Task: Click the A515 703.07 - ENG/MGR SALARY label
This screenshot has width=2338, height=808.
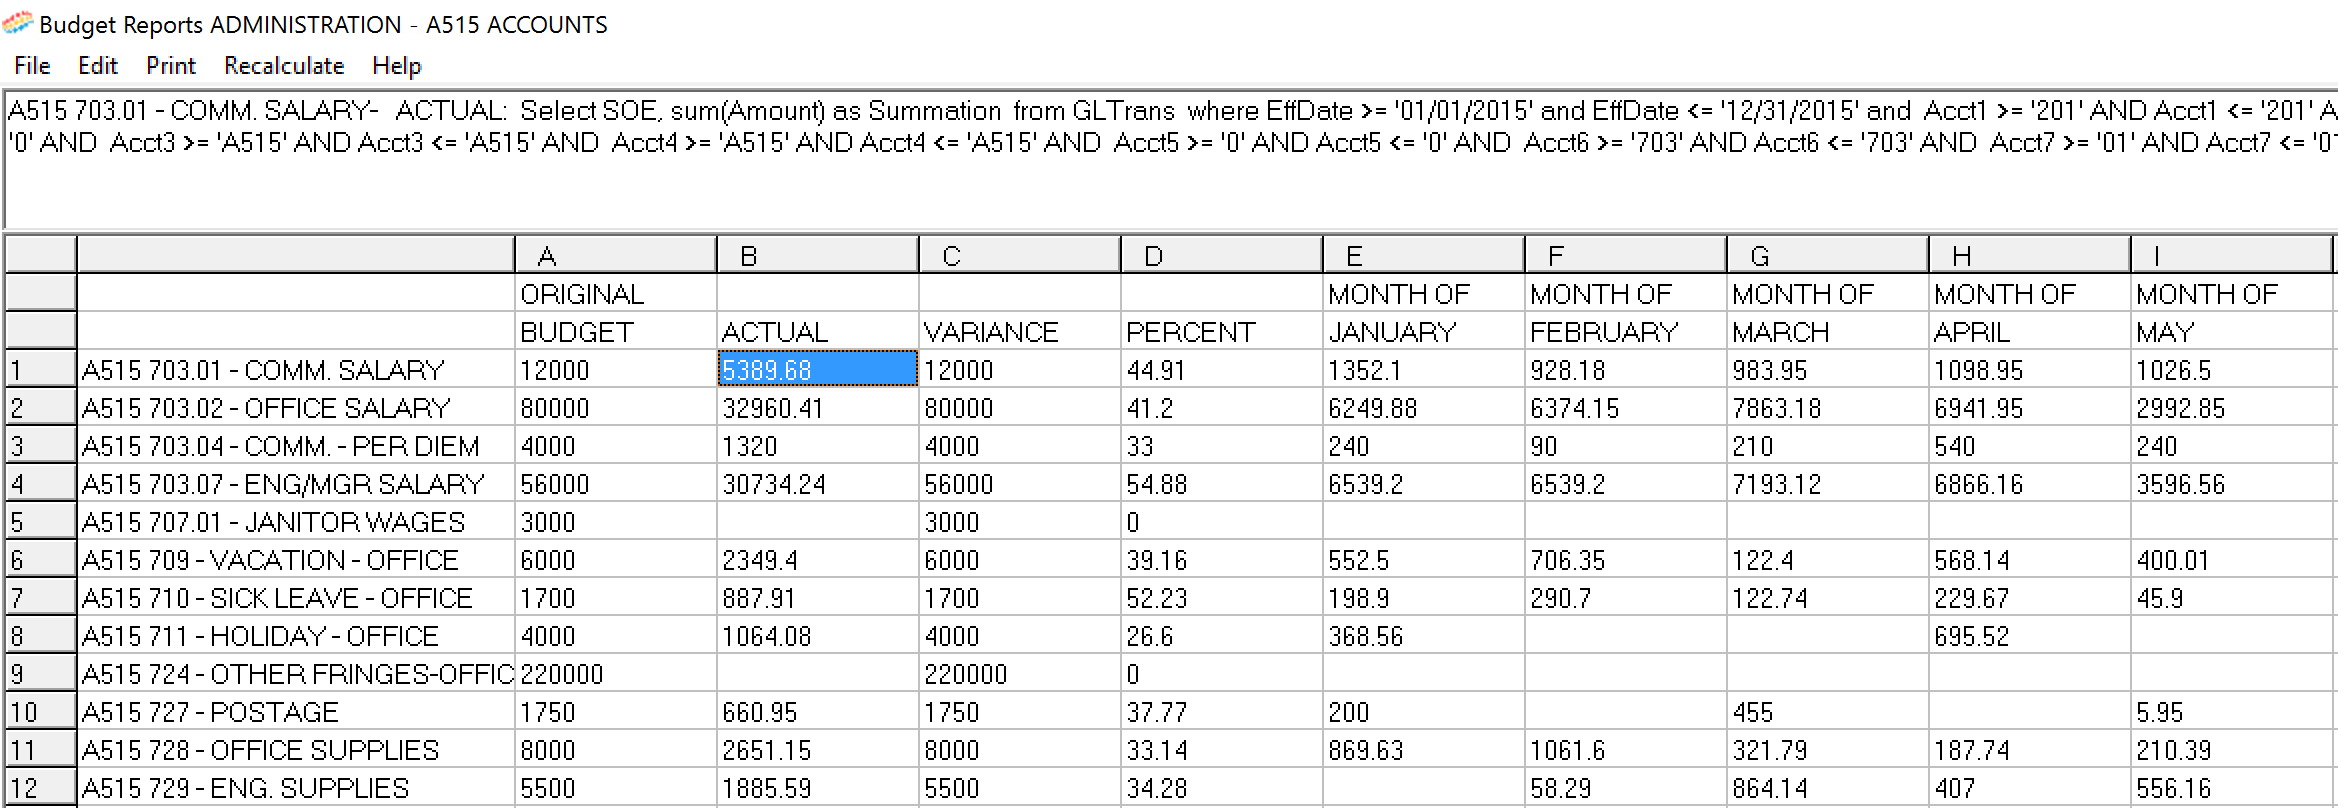Action: 296,483
